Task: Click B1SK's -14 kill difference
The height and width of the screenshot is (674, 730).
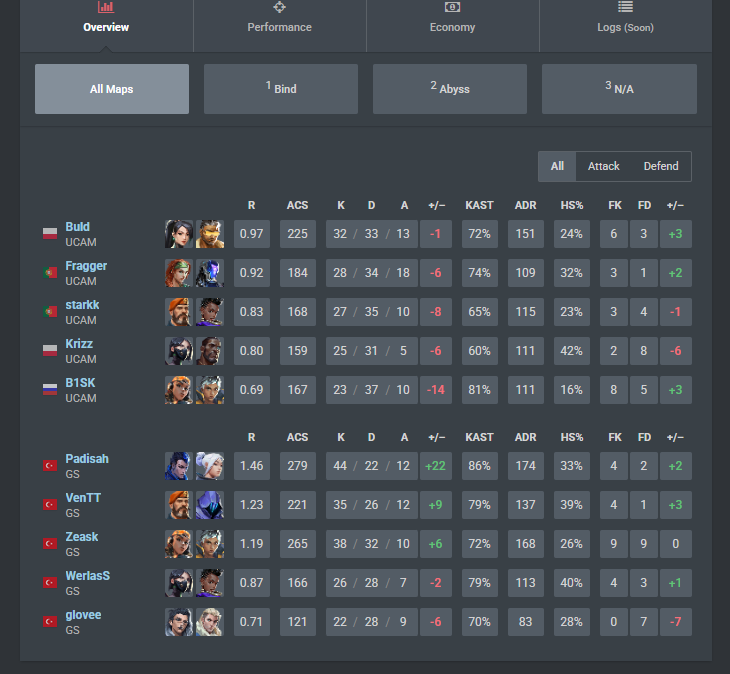Action: click(x=436, y=390)
